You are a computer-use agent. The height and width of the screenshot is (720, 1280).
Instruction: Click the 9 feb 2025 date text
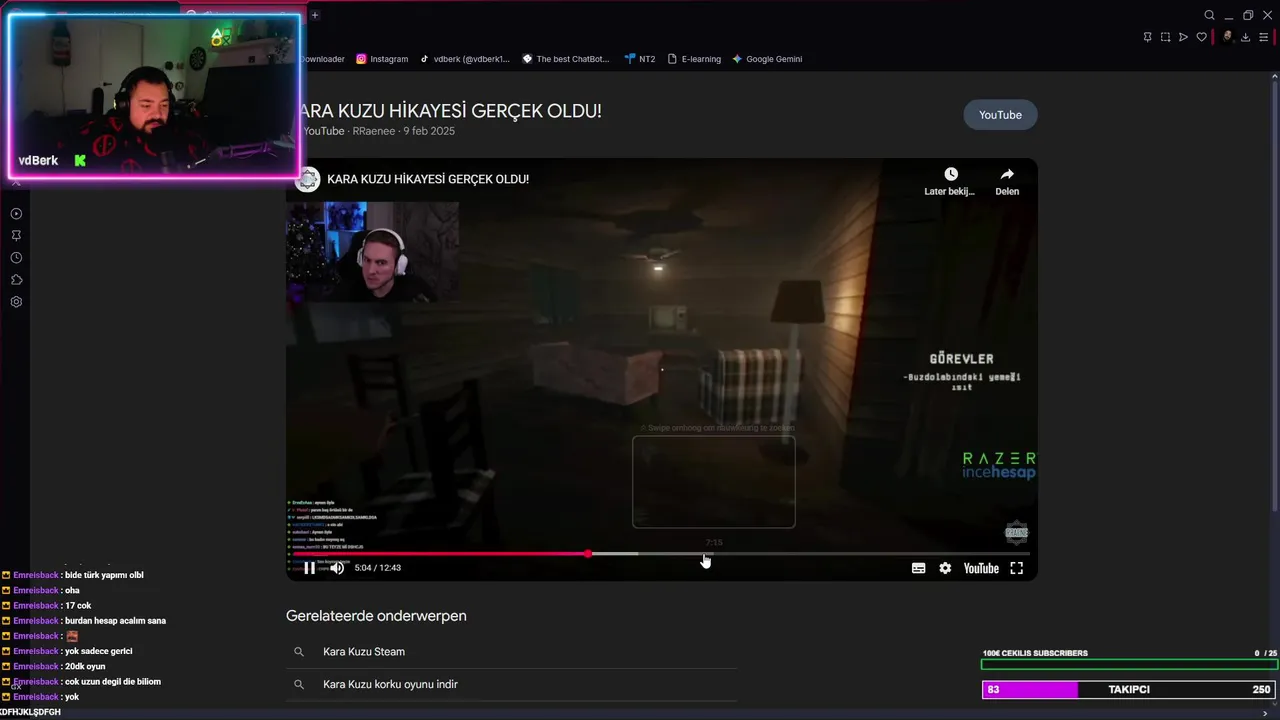[x=429, y=131]
